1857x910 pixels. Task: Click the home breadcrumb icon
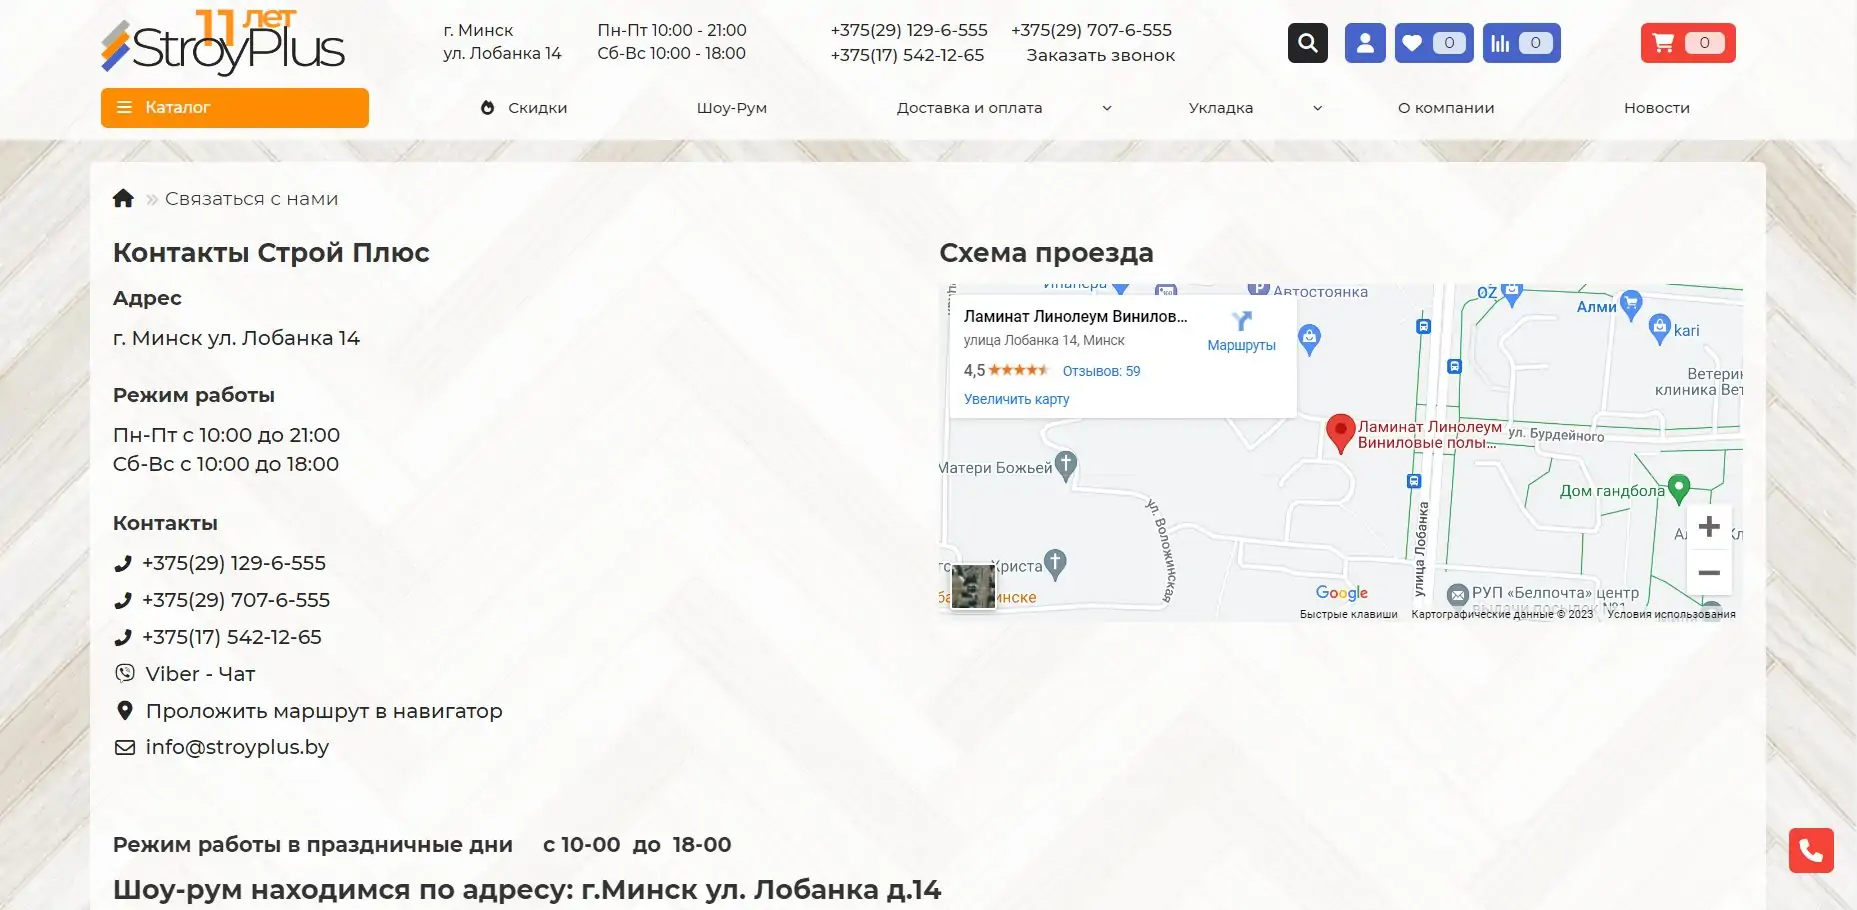[x=123, y=198]
